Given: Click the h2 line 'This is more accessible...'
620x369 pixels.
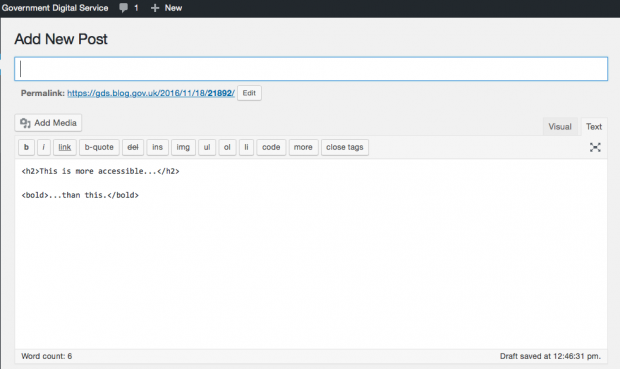Looking at the screenshot, I should pos(100,171).
